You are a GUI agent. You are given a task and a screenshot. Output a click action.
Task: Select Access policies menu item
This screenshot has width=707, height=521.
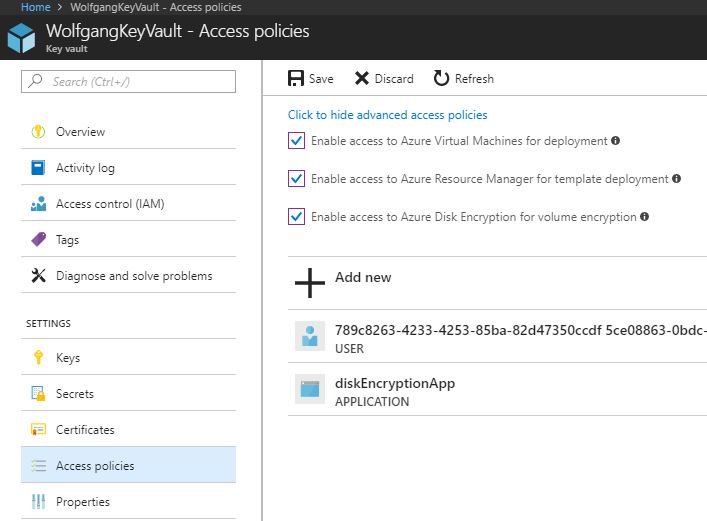pyautogui.click(x=129, y=465)
